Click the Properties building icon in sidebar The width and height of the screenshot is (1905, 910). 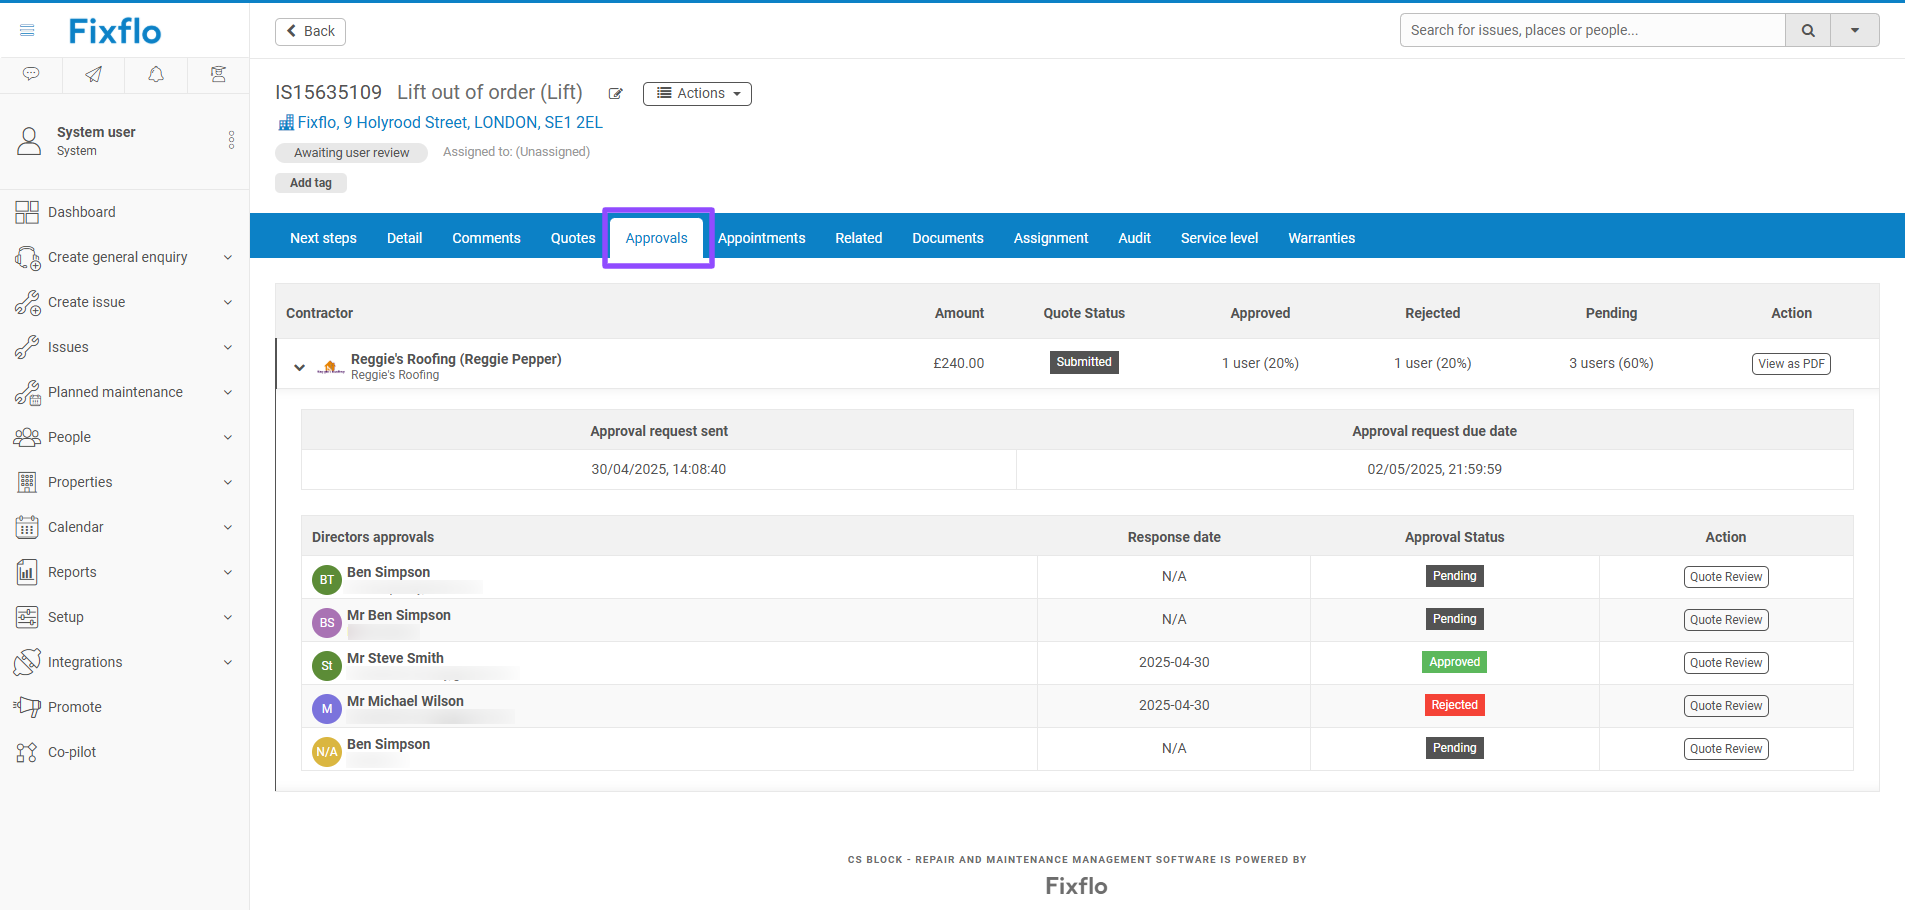tap(27, 482)
